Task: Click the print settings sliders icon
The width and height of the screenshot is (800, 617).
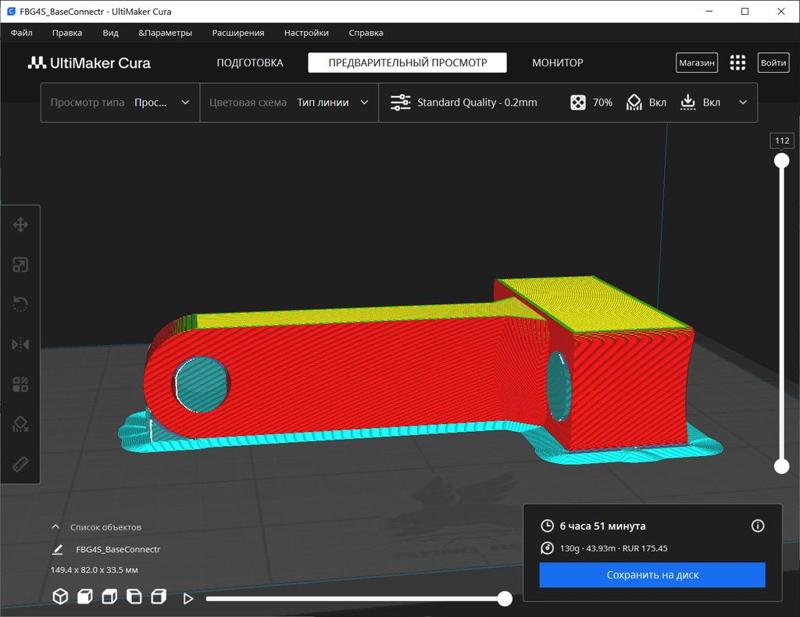Action: pyautogui.click(x=401, y=103)
